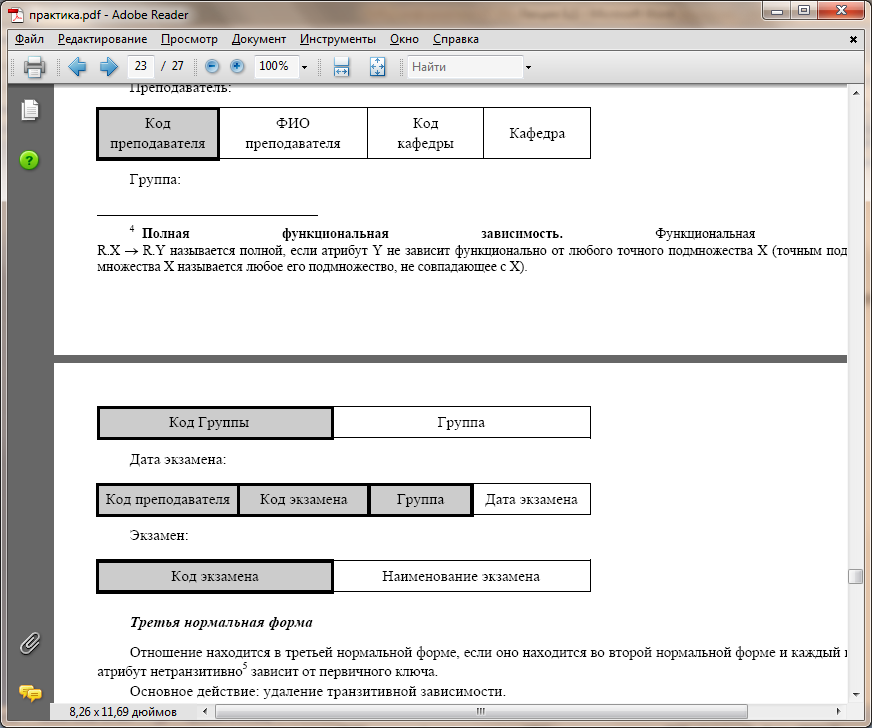This screenshot has width=872, height=728.
Task: Click the total pages text 27
Action: (177, 66)
